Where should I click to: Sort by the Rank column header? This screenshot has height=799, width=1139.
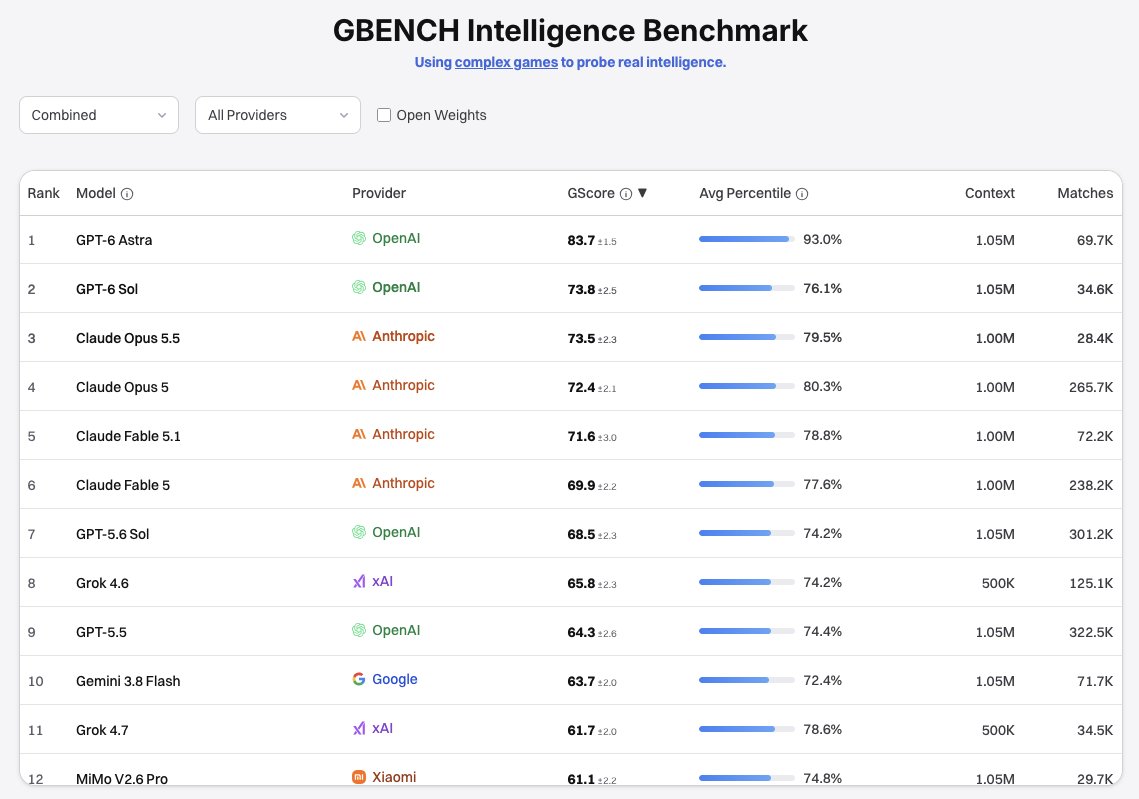click(44, 193)
